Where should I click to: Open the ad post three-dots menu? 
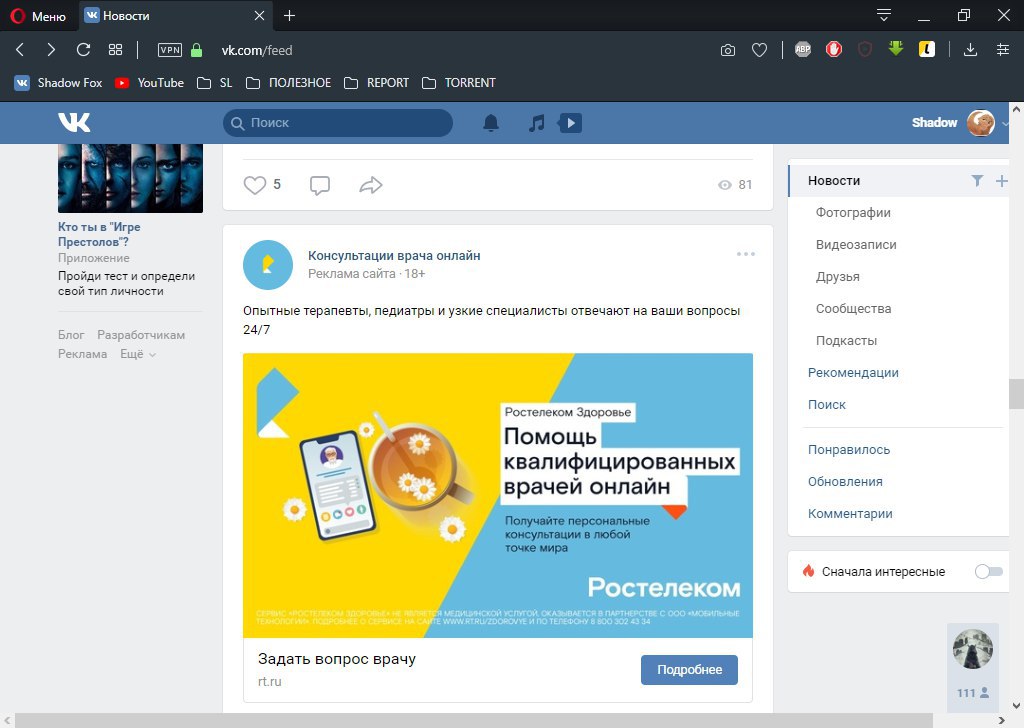click(x=746, y=254)
